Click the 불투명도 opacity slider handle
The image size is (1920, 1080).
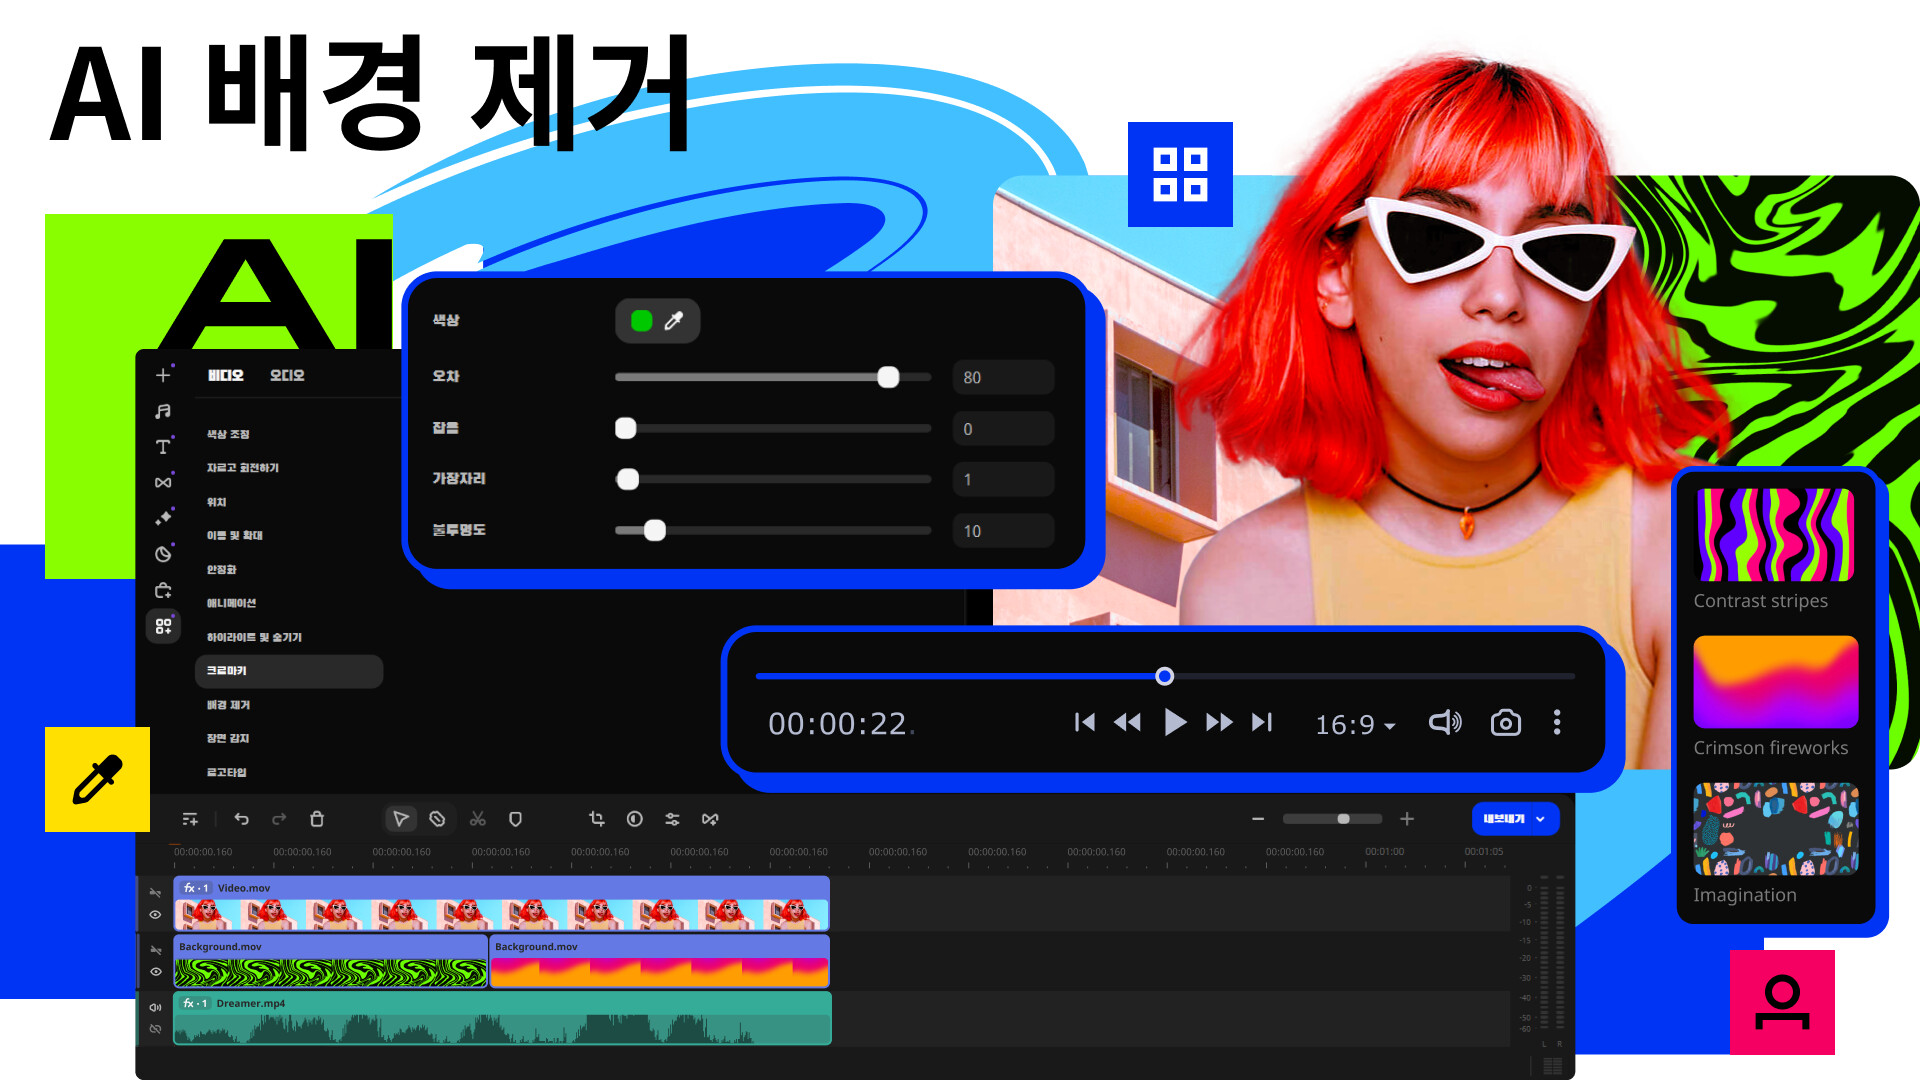click(655, 530)
